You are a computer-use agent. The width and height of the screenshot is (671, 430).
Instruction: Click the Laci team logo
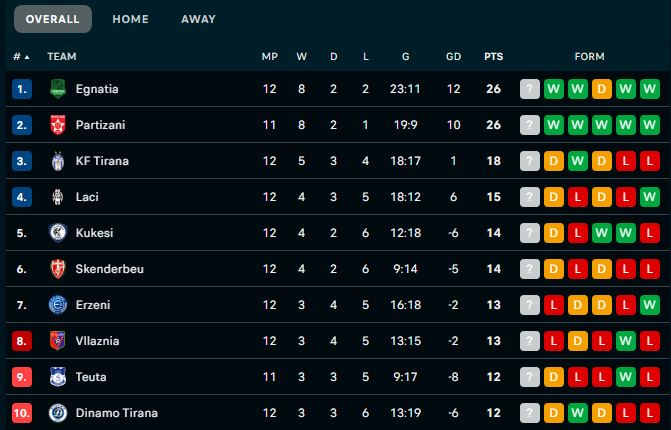pos(57,197)
